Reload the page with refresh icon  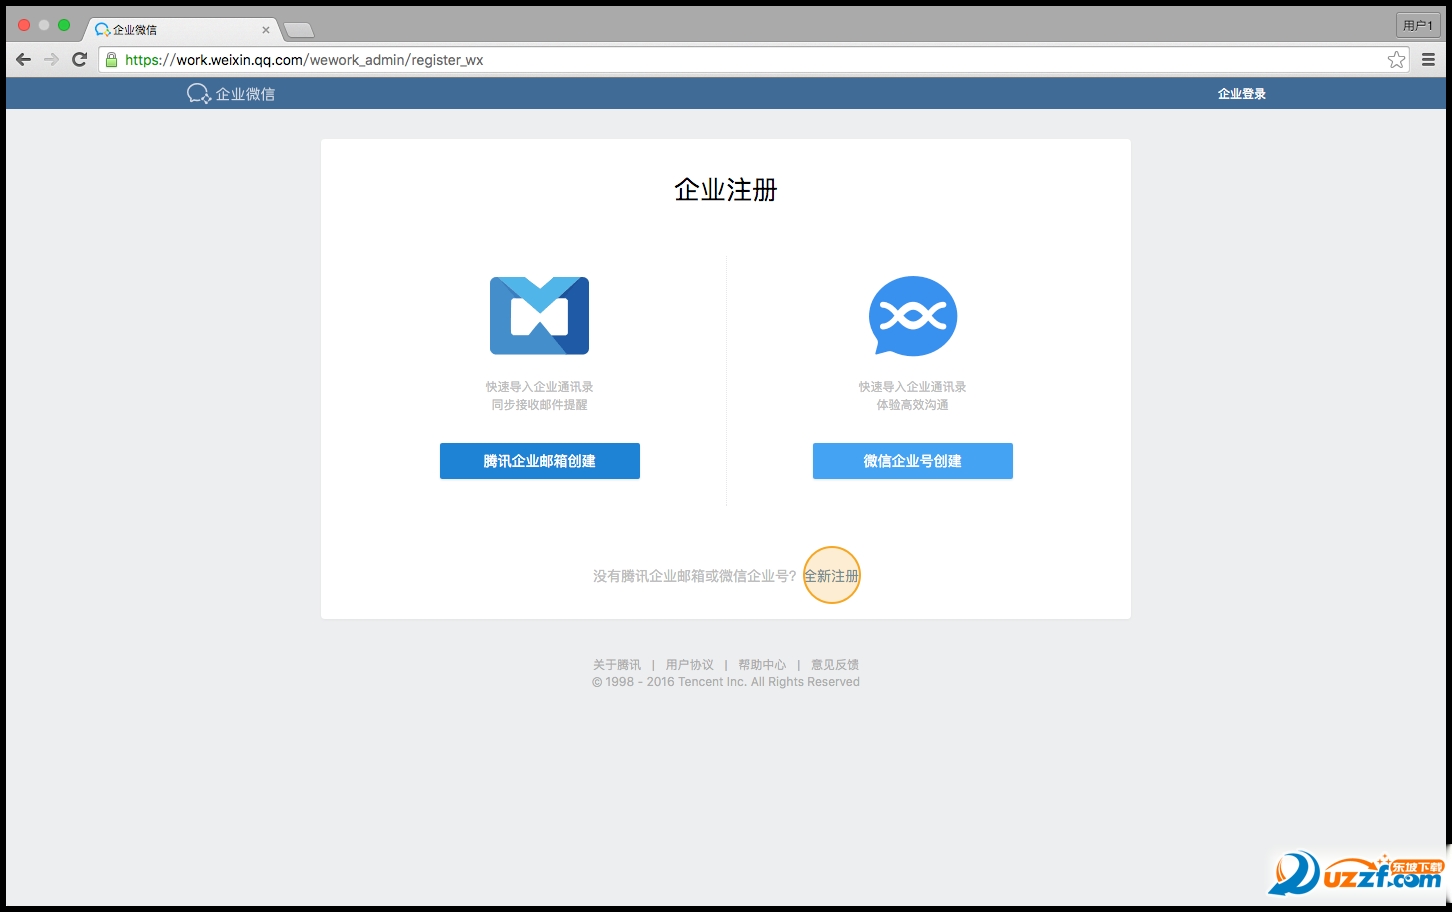pos(80,60)
